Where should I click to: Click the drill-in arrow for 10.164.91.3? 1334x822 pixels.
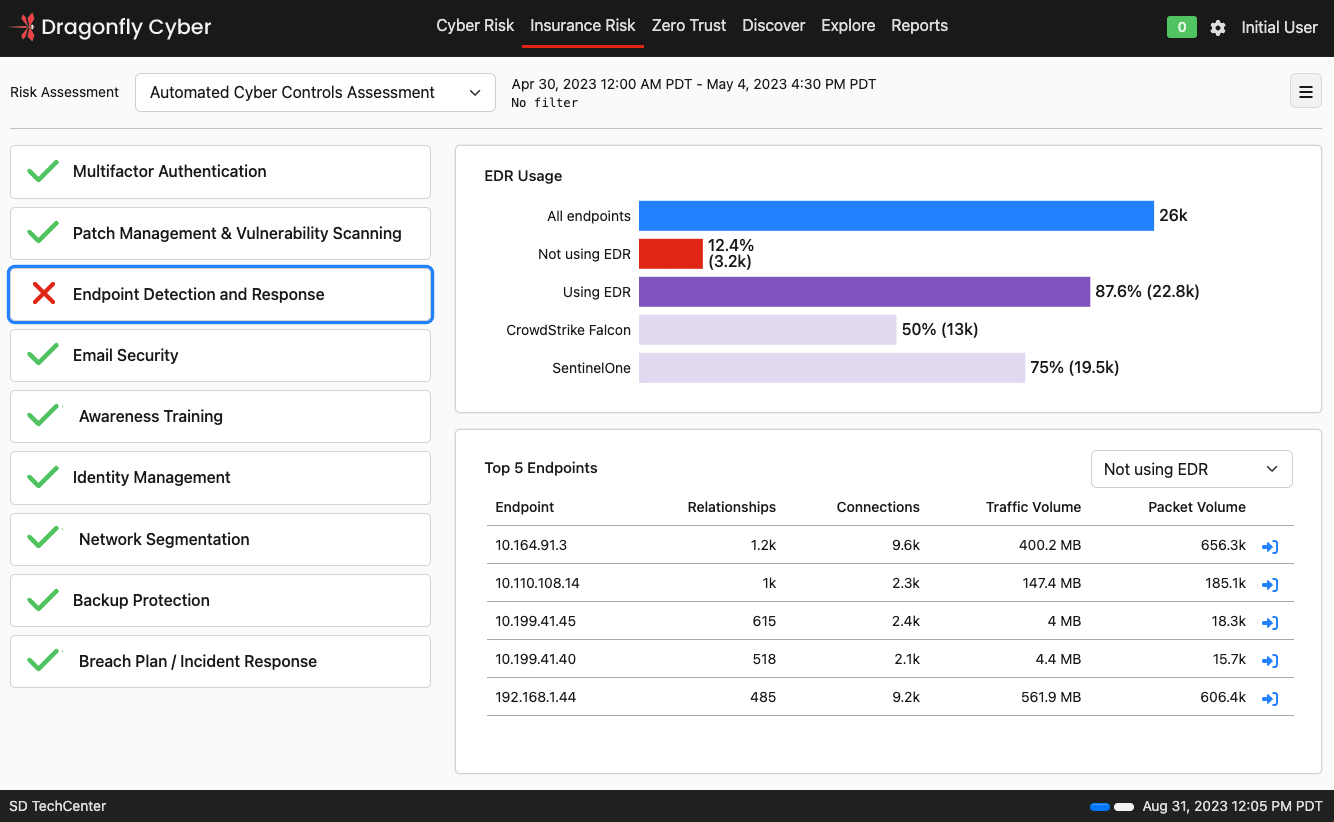(1270, 546)
